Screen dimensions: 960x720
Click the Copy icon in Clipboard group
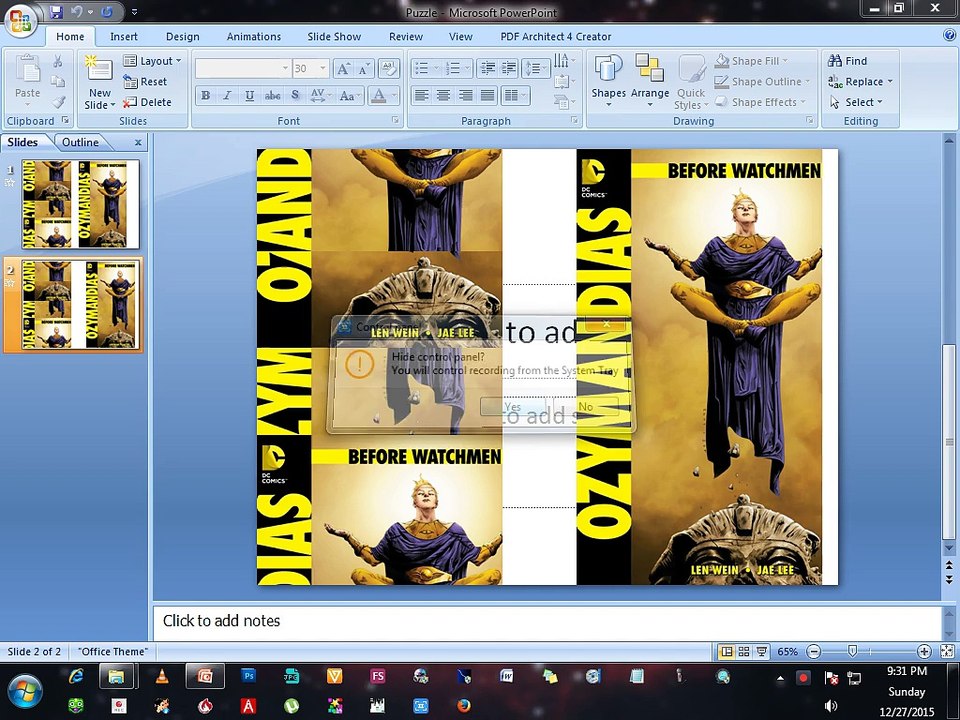pos(58,81)
